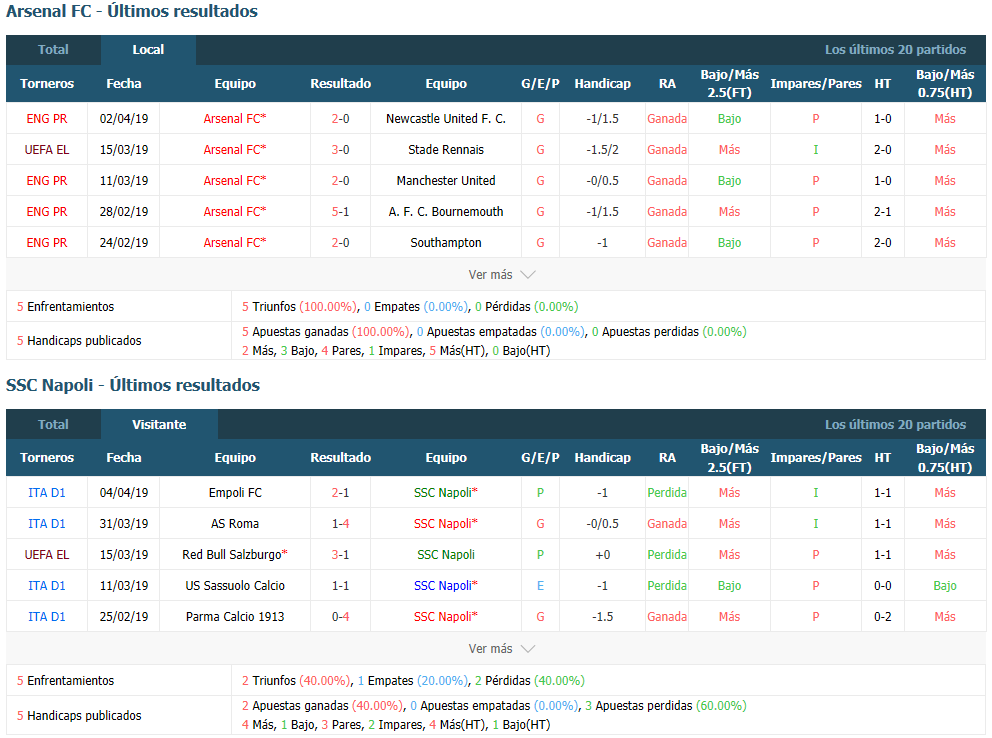The height and width of the screenshot is (738, 992).
Task: Open AS Roma team link
Action: (235, 524)
